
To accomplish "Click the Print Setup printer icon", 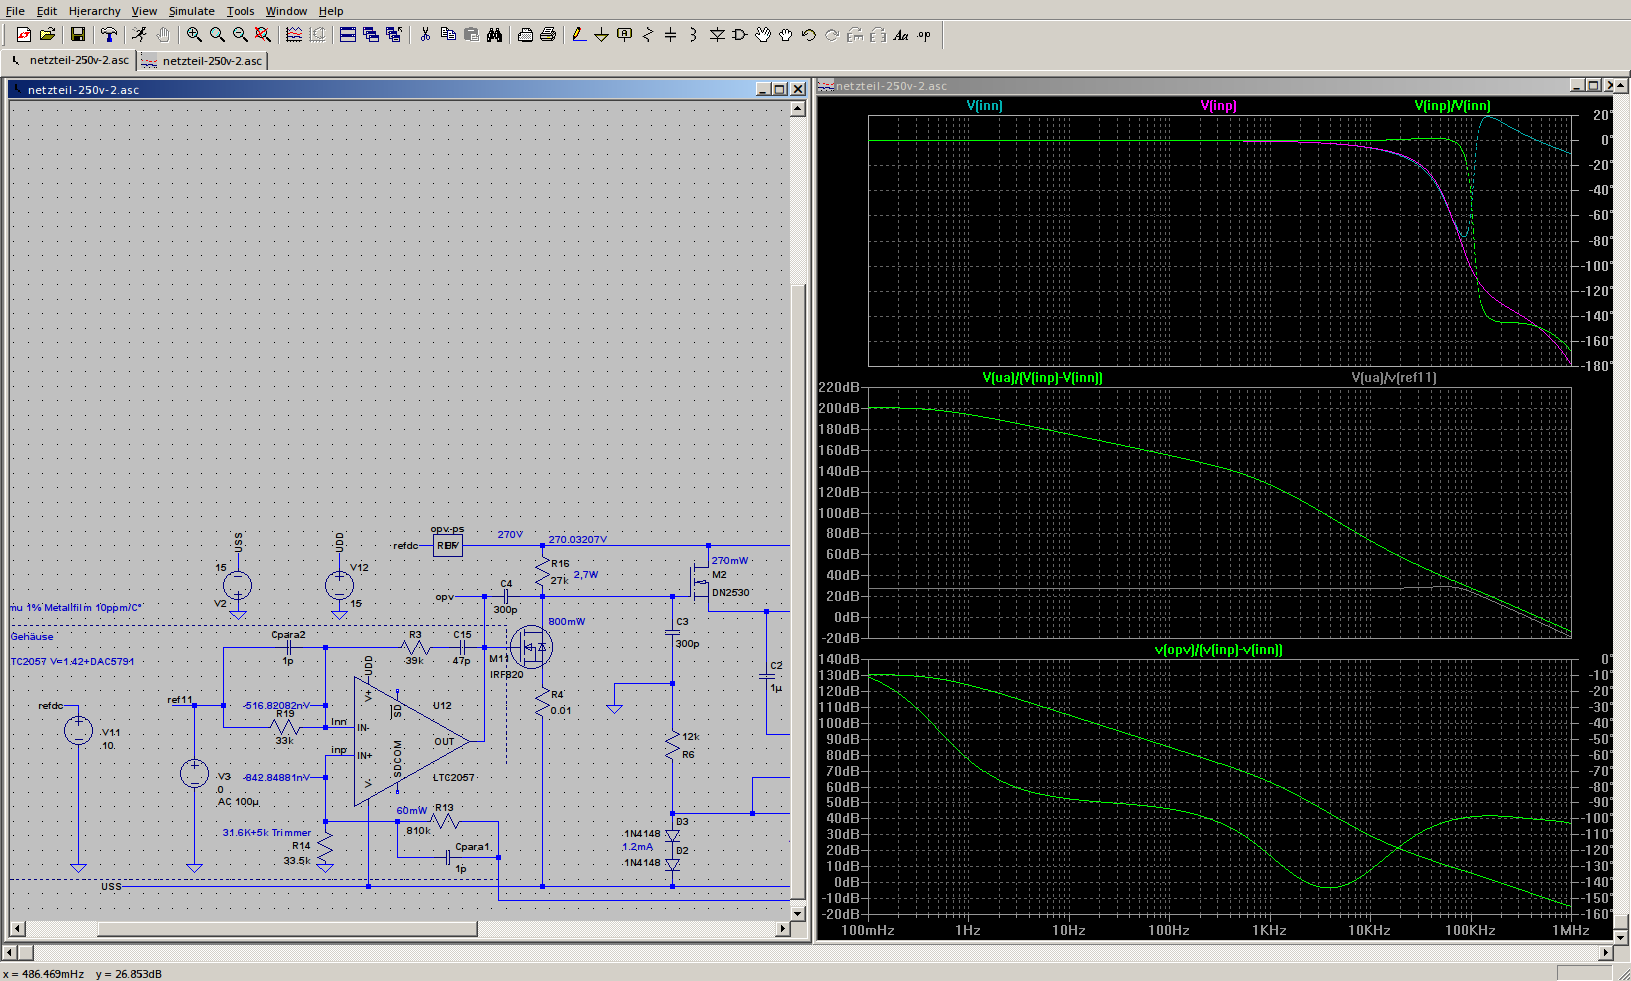I will tap(525, 35).
